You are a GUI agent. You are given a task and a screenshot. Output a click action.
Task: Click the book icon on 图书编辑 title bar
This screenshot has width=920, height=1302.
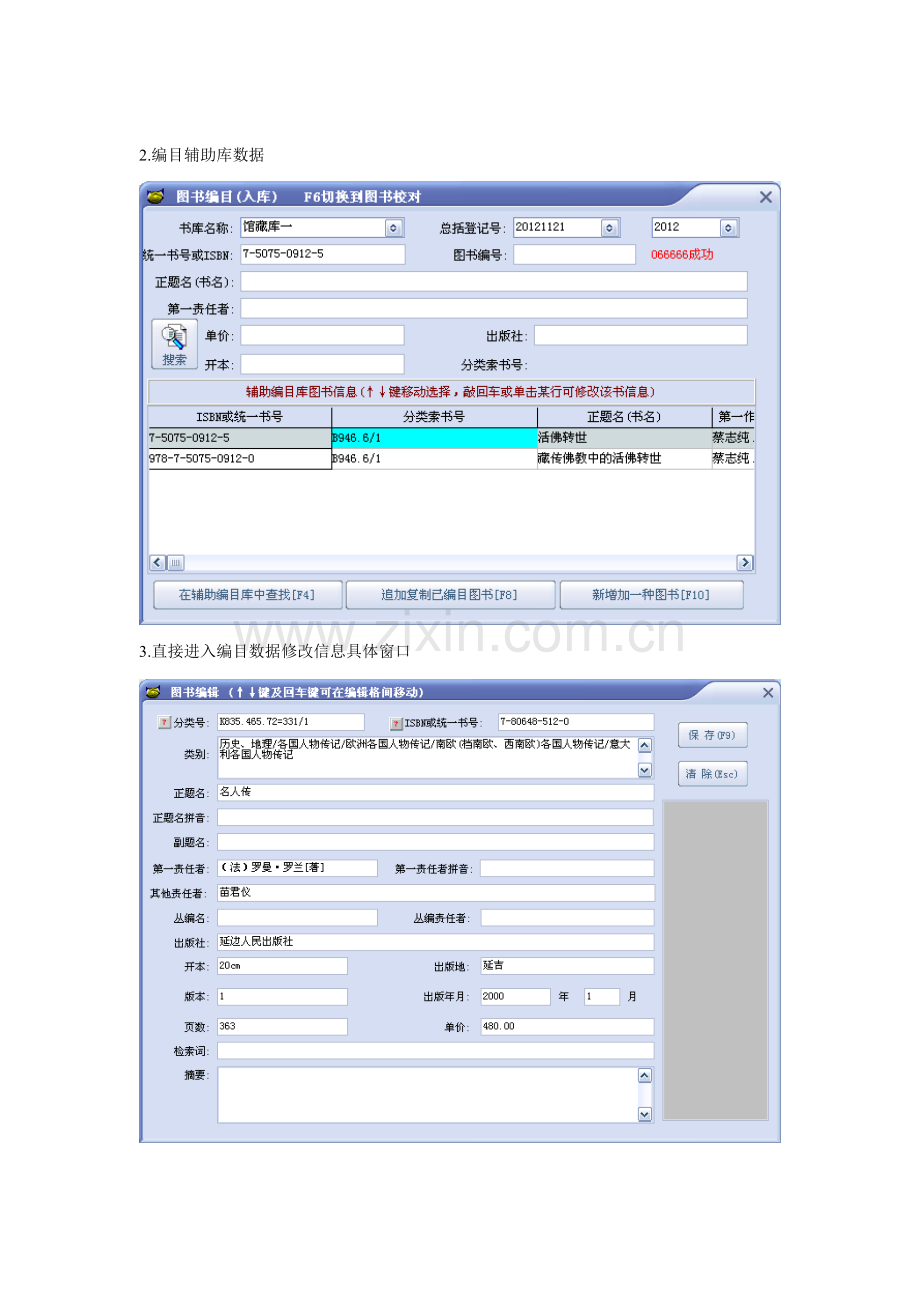(153, 691)
